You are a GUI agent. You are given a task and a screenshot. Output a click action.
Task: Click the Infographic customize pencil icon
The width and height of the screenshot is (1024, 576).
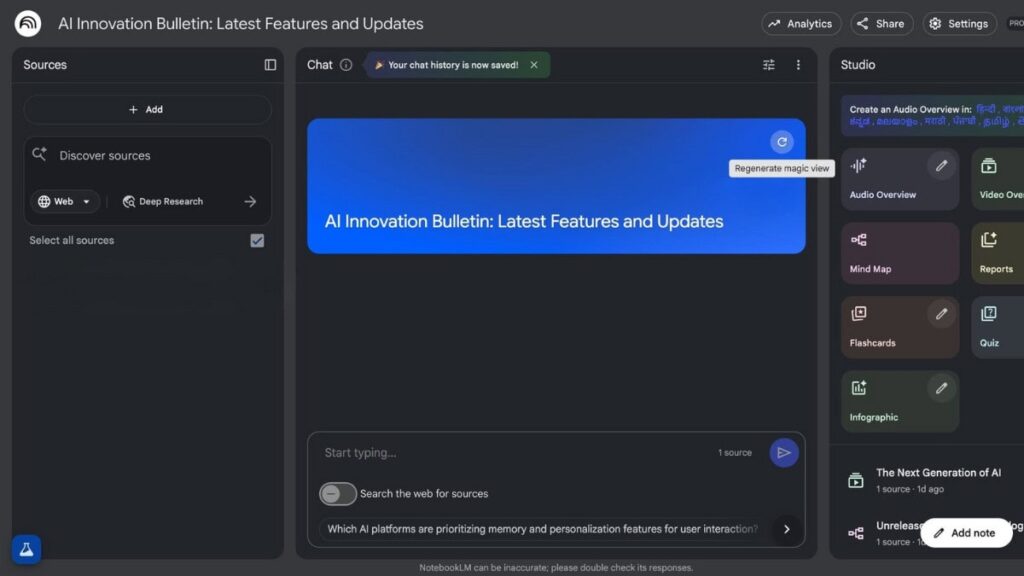pos(941,388)
